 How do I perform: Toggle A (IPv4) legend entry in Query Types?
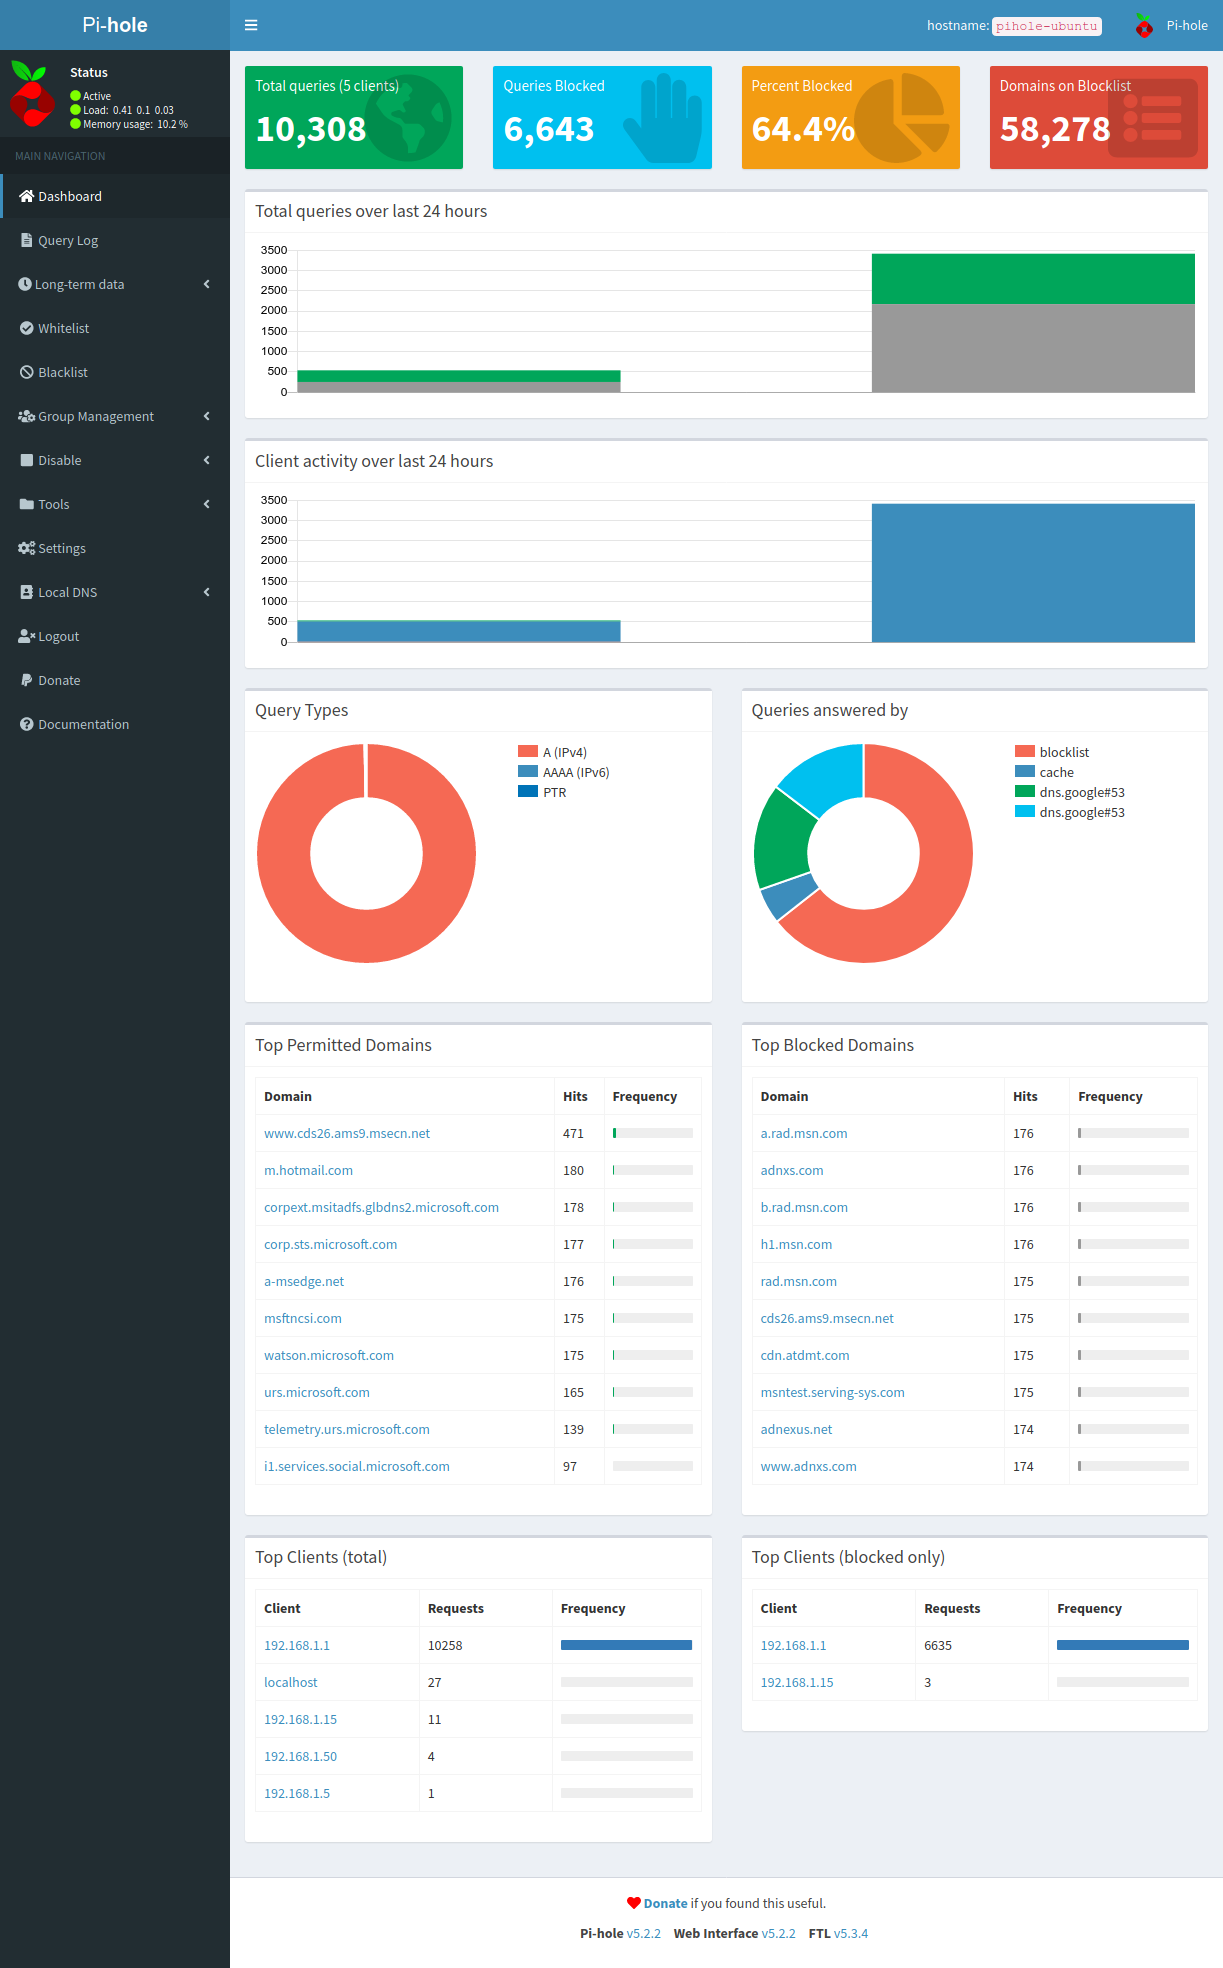point(552,752)
